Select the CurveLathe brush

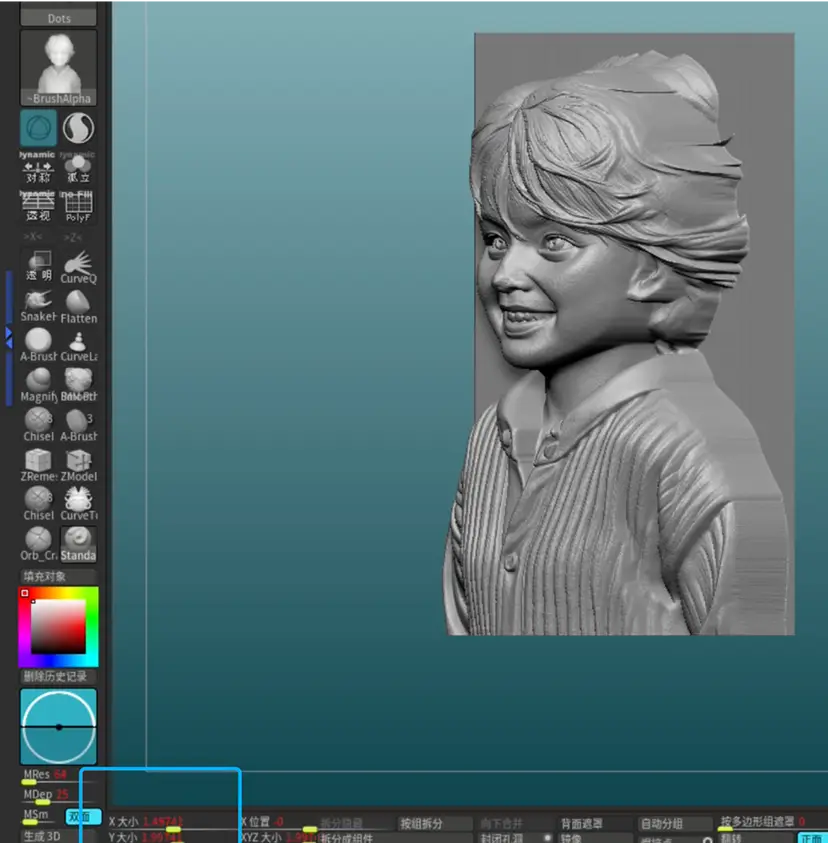click(x=78, y=345)
